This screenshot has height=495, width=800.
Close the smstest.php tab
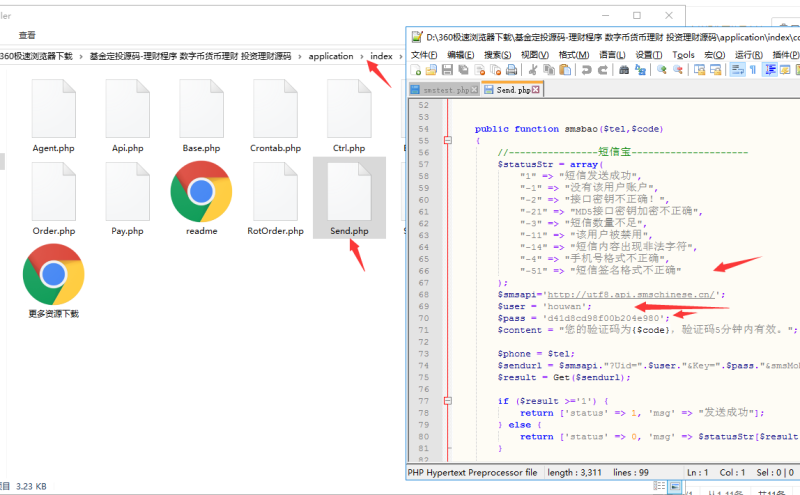pos(474,90)
